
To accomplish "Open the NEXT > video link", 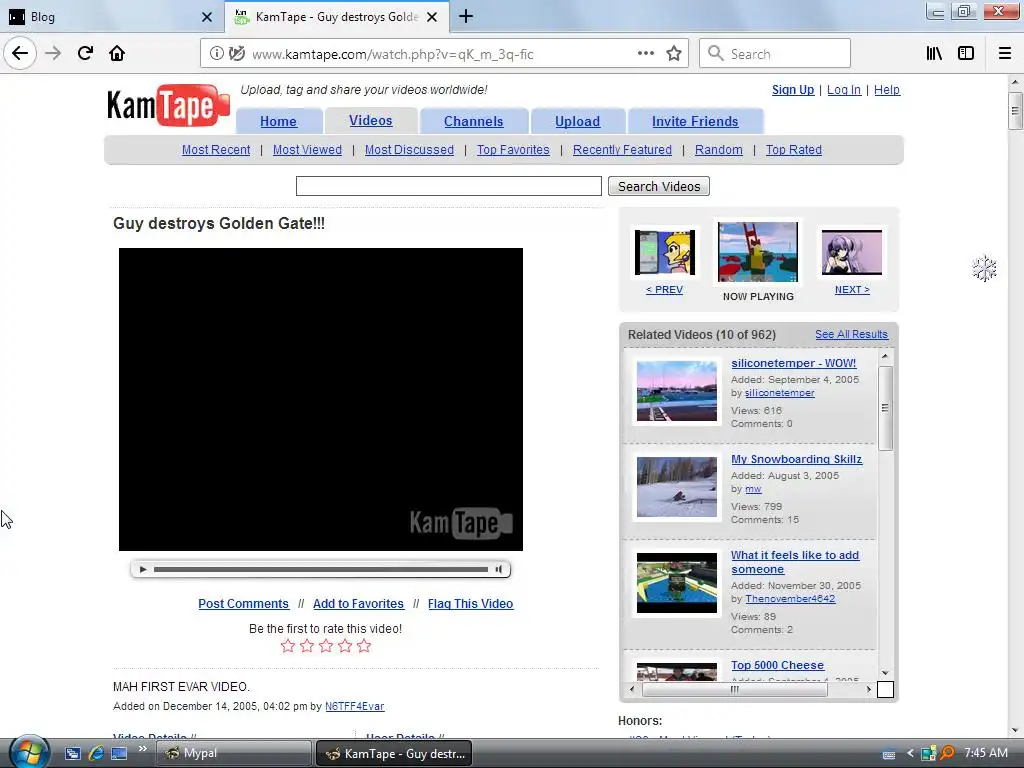I will [x=852, y=289].
